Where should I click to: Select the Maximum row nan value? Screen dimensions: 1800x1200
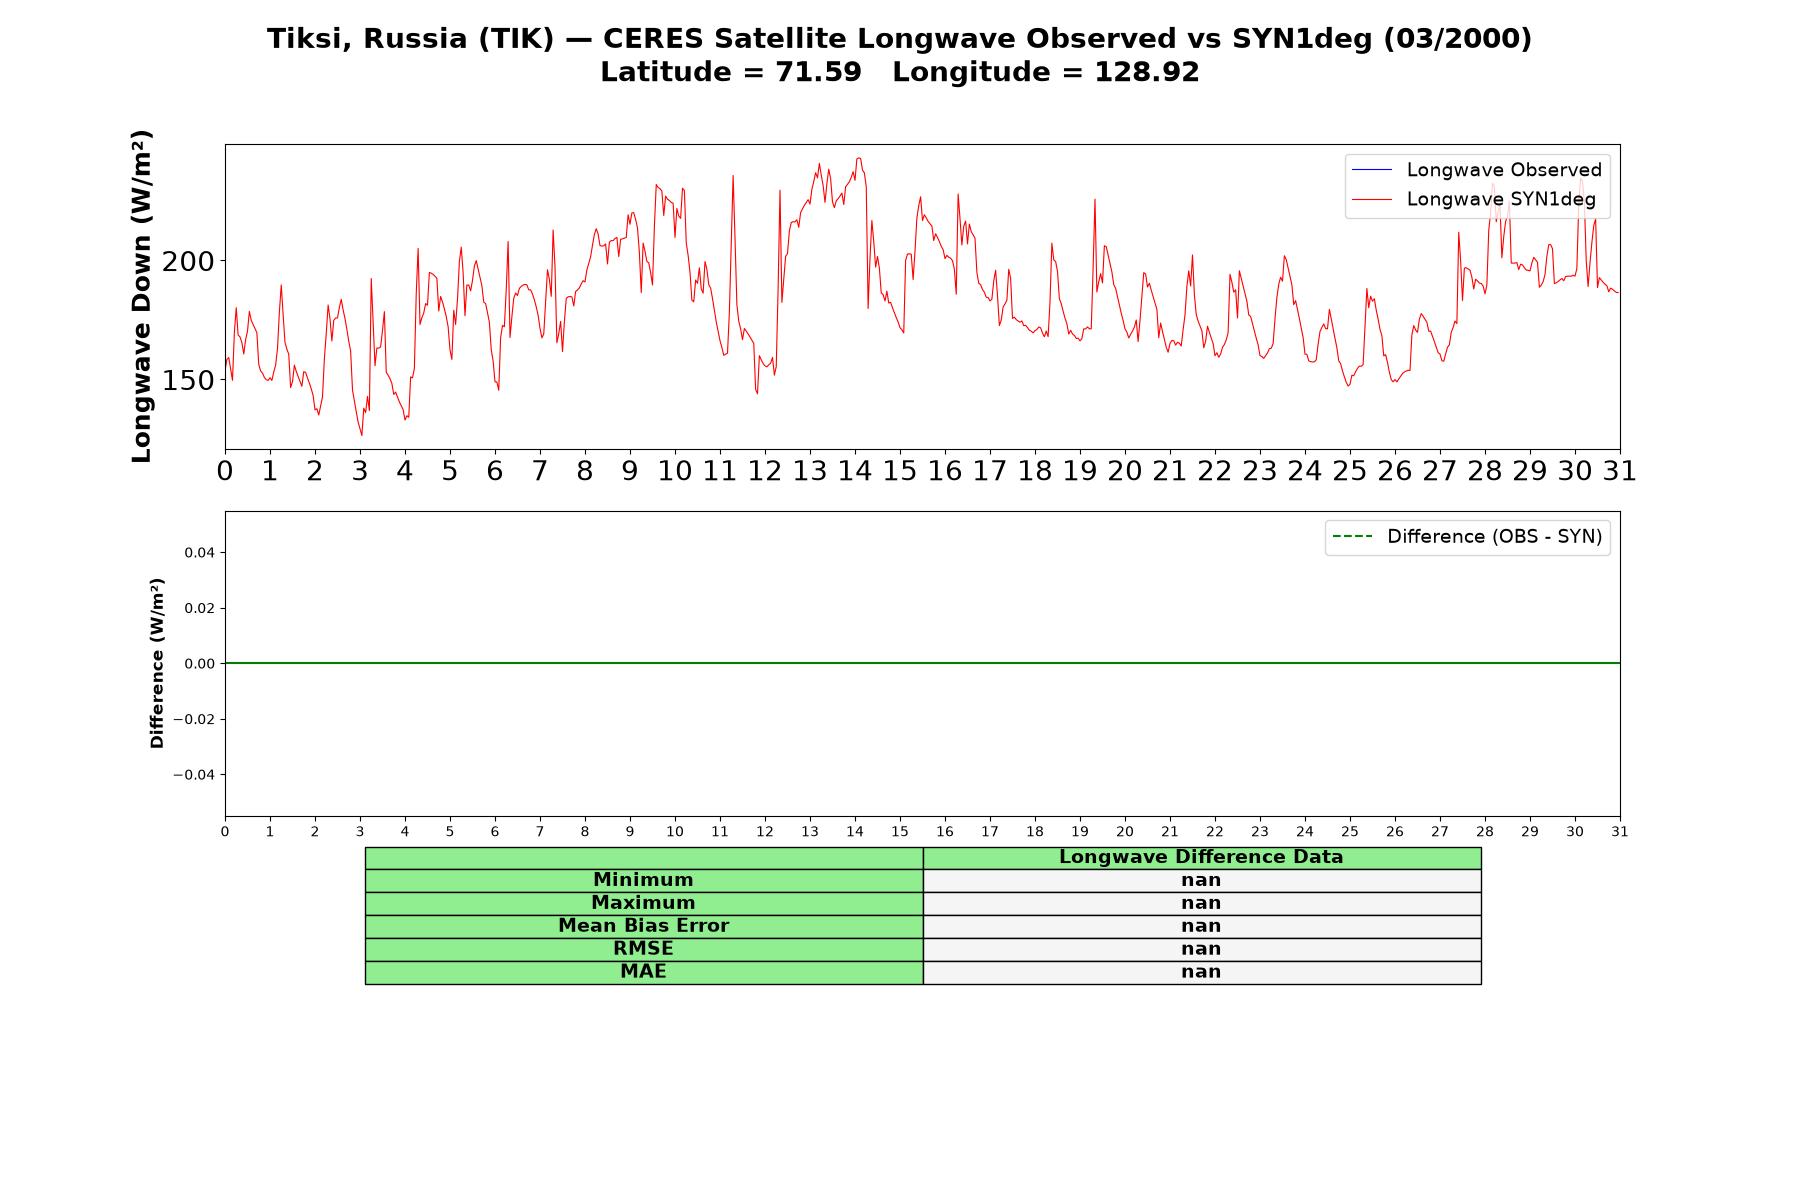[1201, 903]
